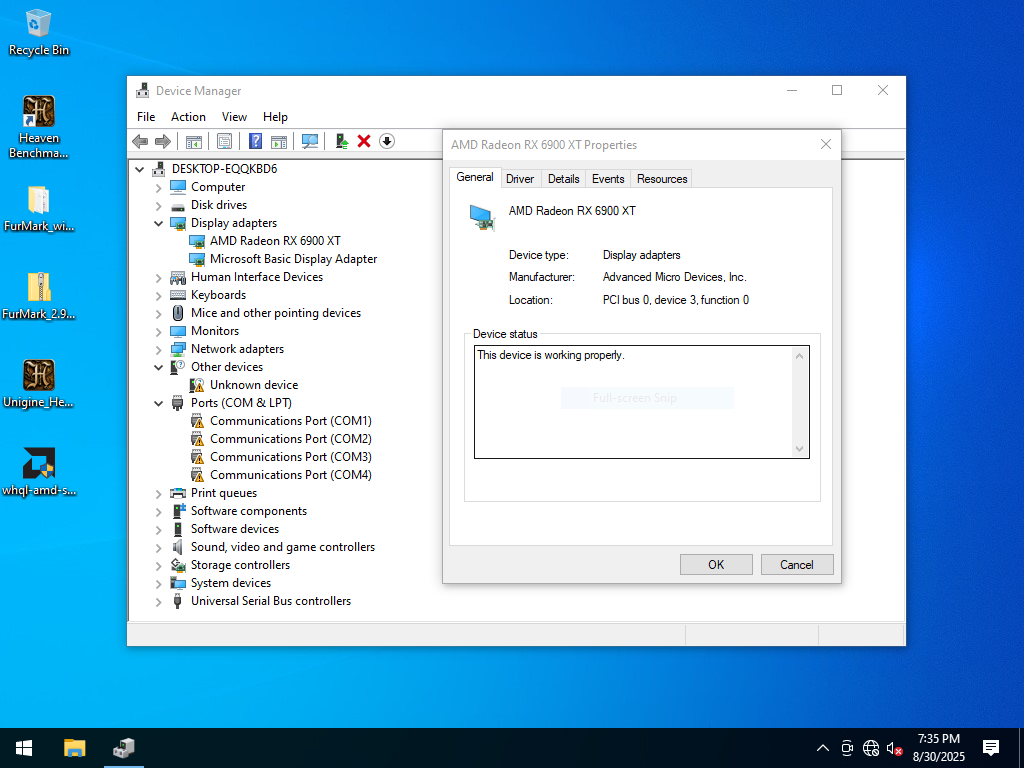Toggle the Show/Hide Console Tree toolbar icon
This screenshot has width=1024, height=768.
193,141
